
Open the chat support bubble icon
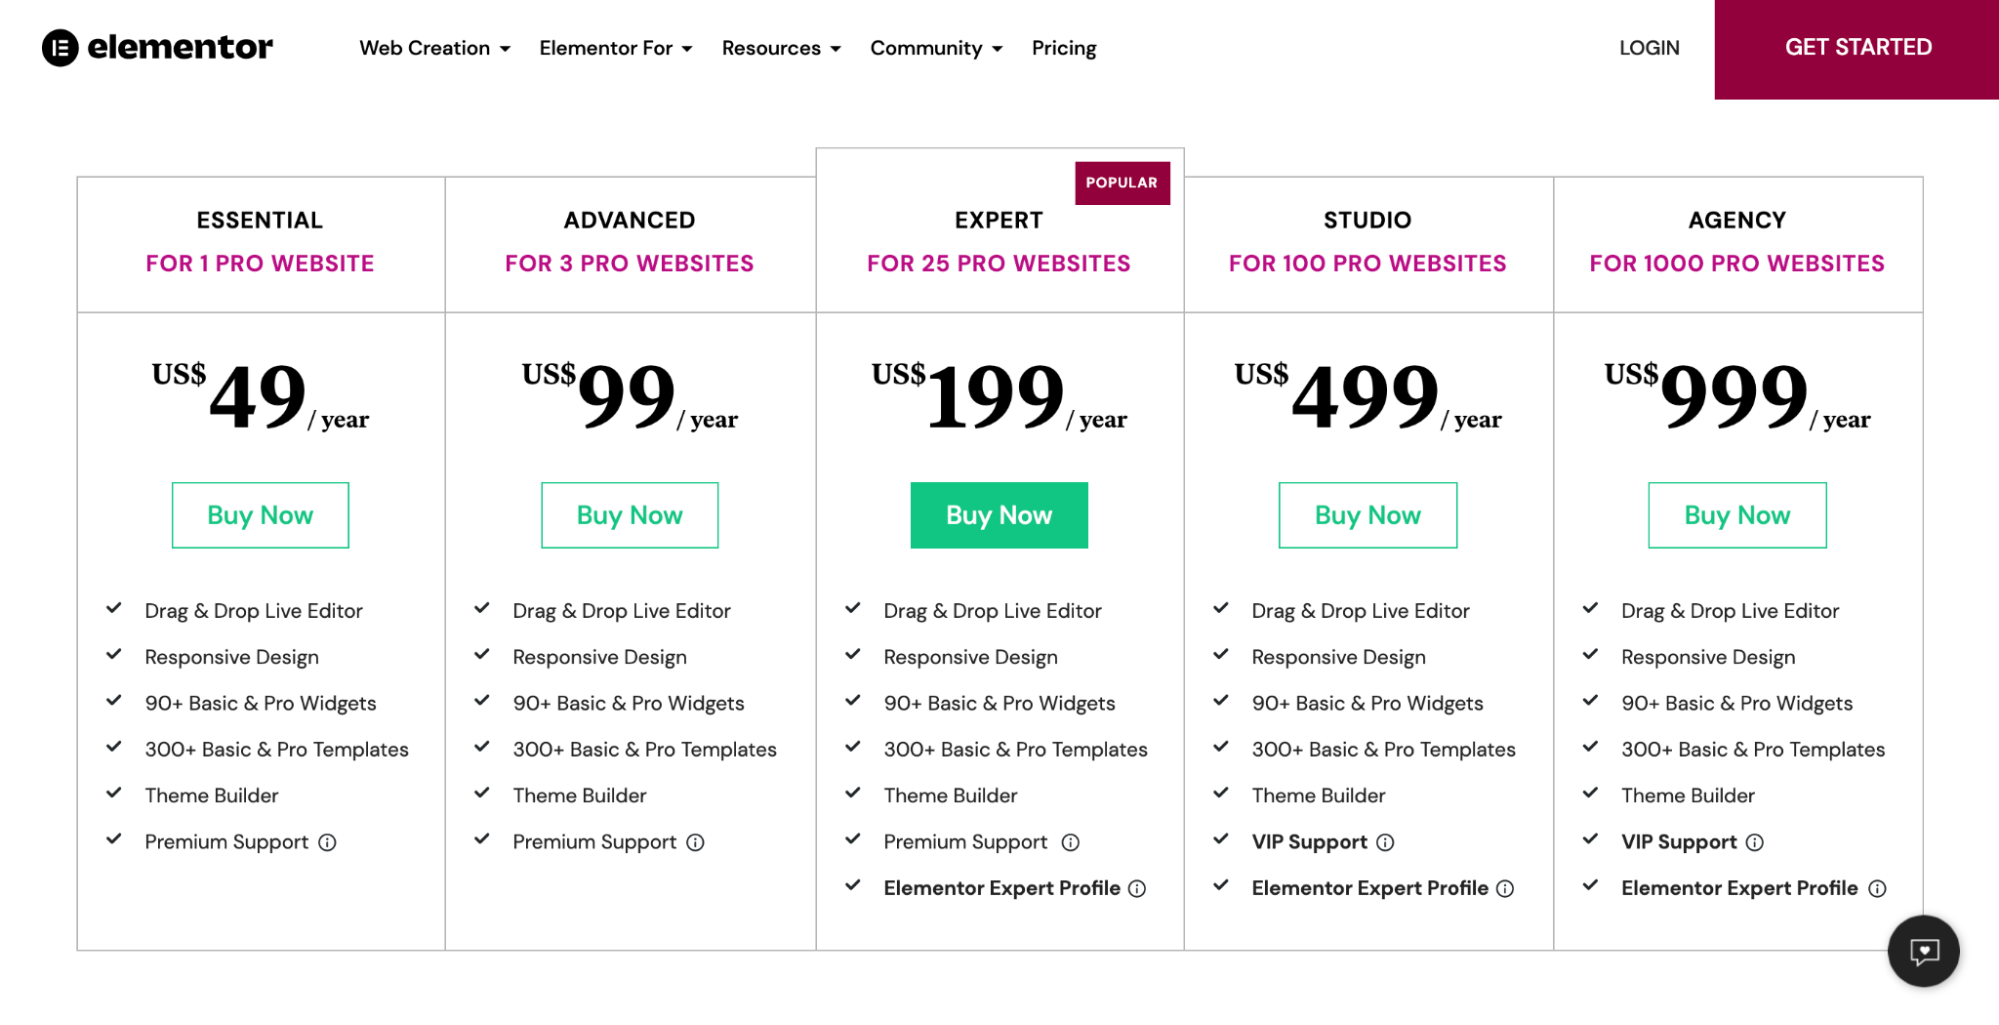pos(1923,951)
